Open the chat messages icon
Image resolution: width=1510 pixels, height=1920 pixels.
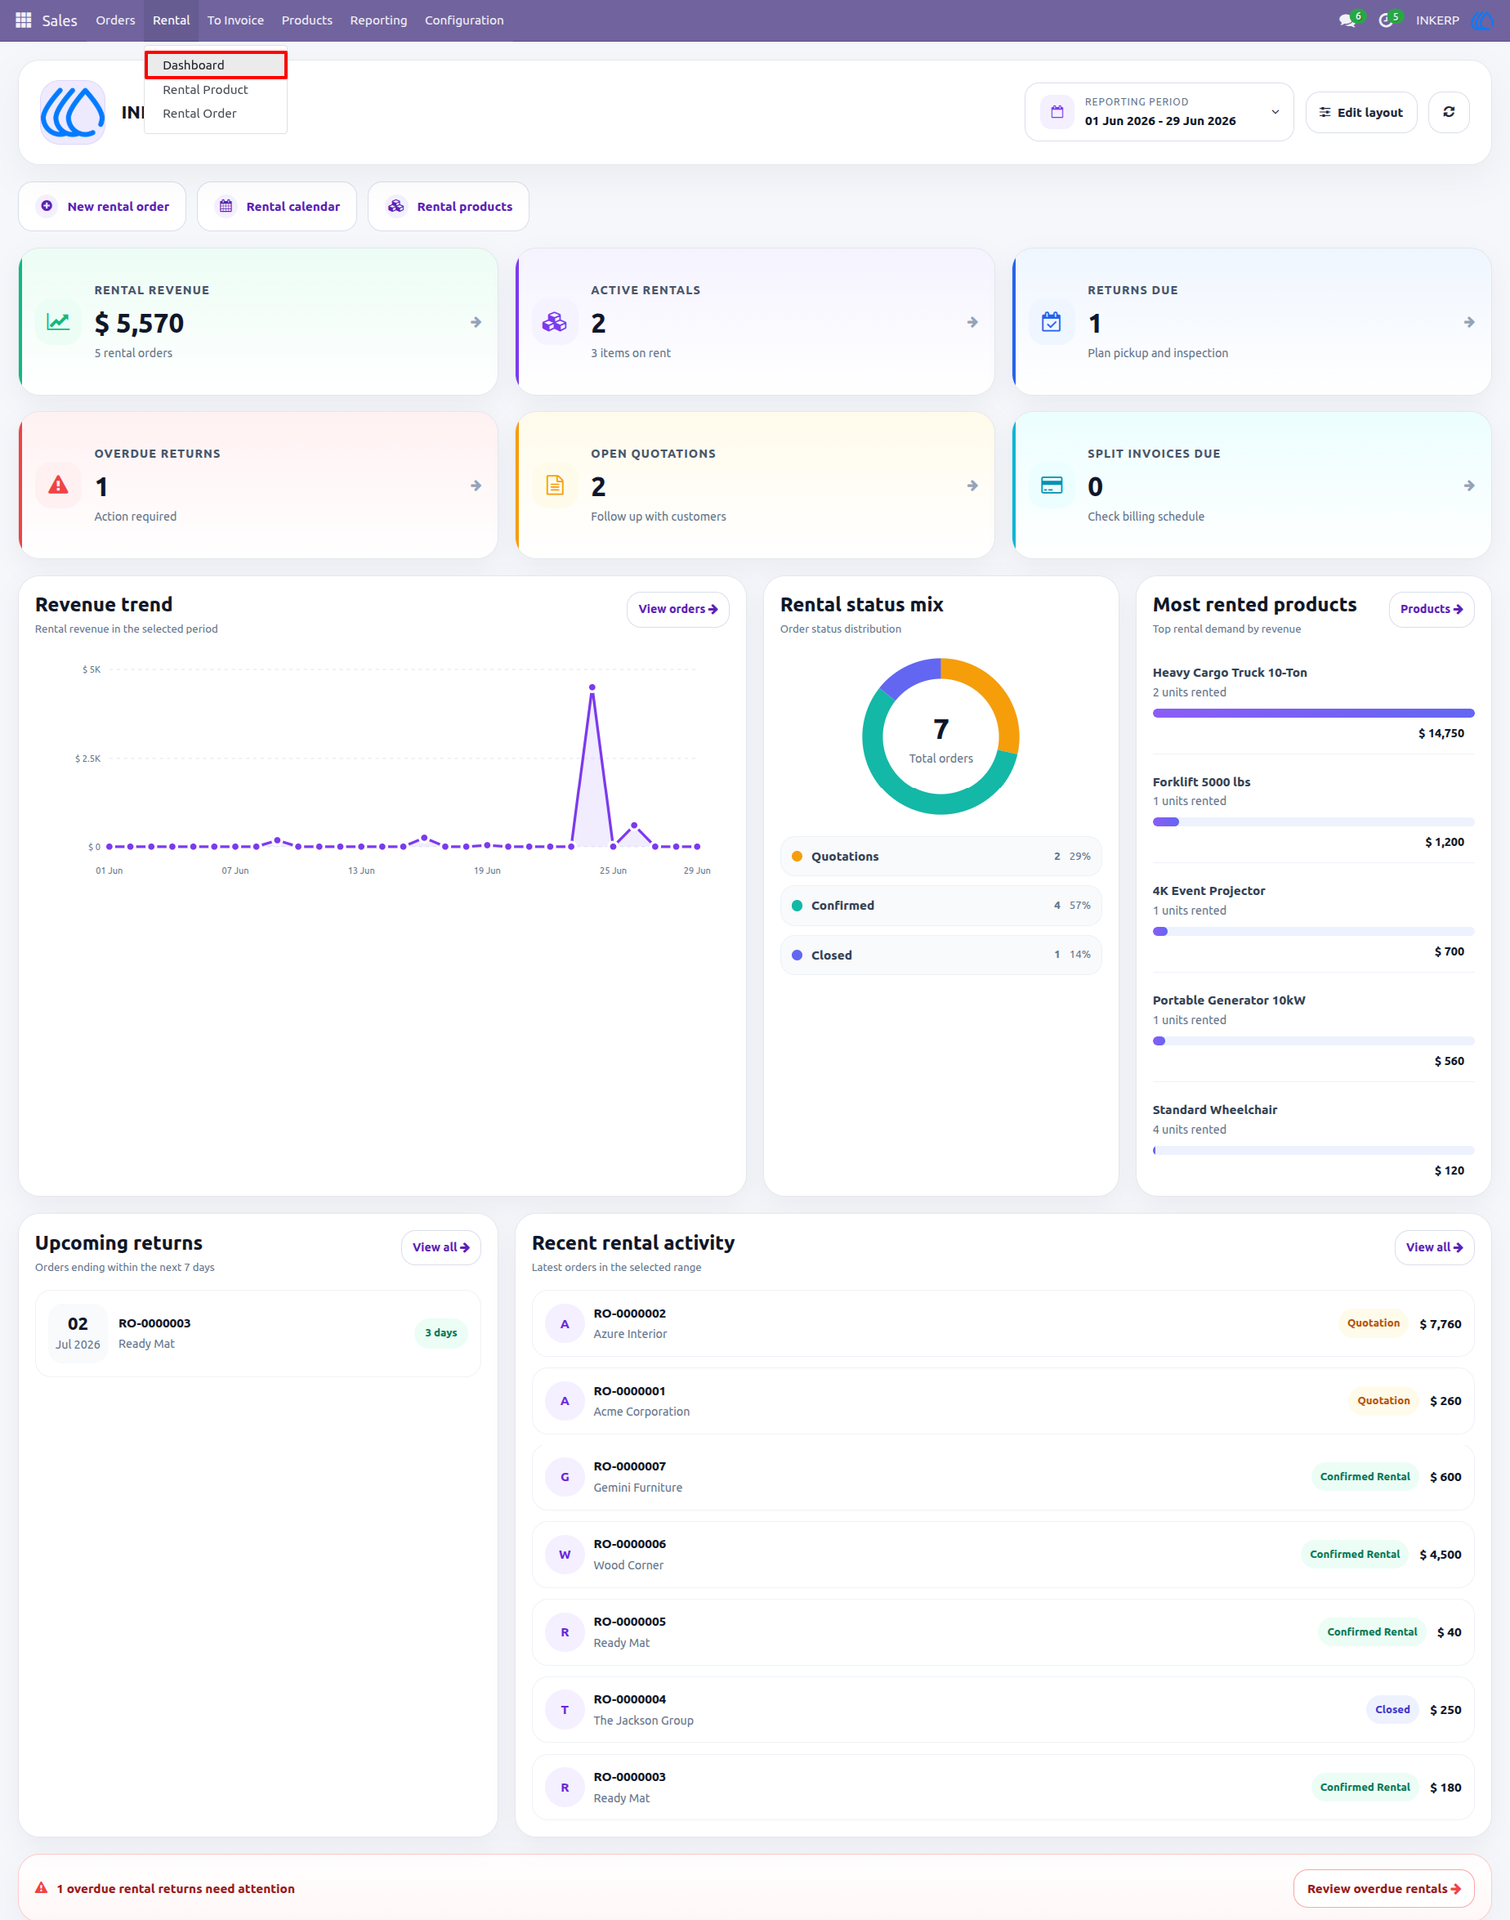coord(1347,20)
